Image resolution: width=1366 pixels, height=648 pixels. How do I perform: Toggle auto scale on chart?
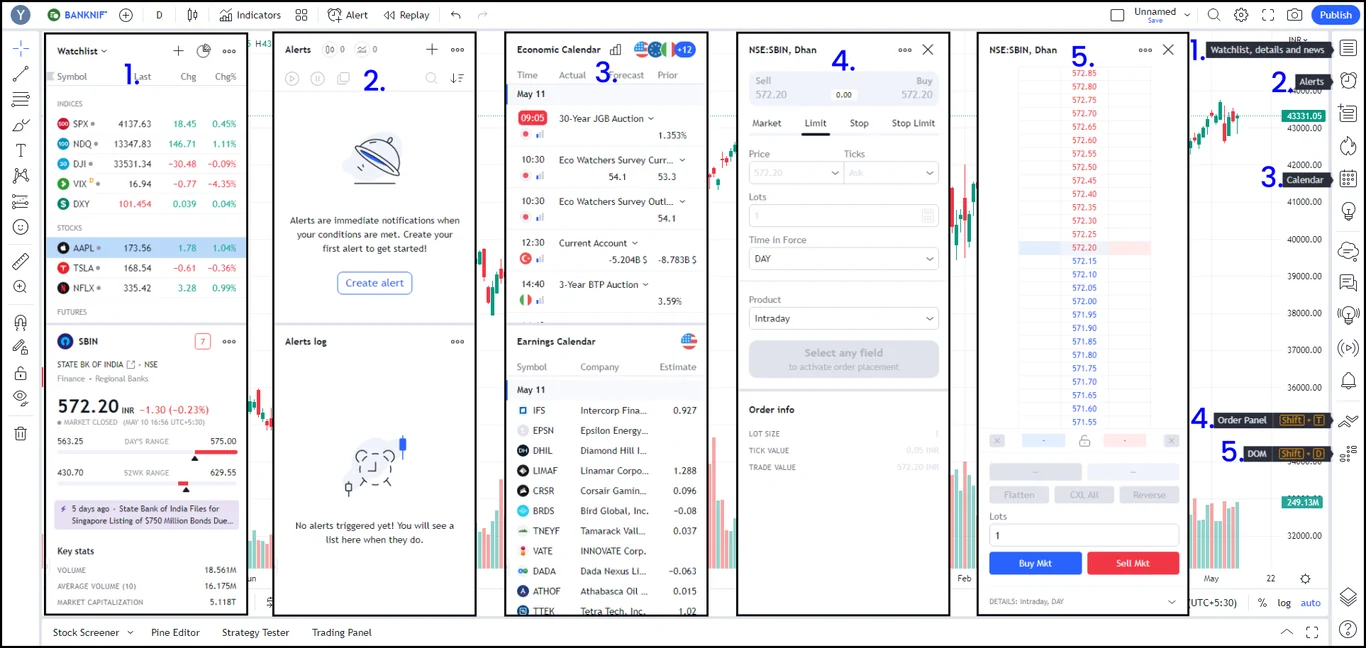pos(1310,603)
